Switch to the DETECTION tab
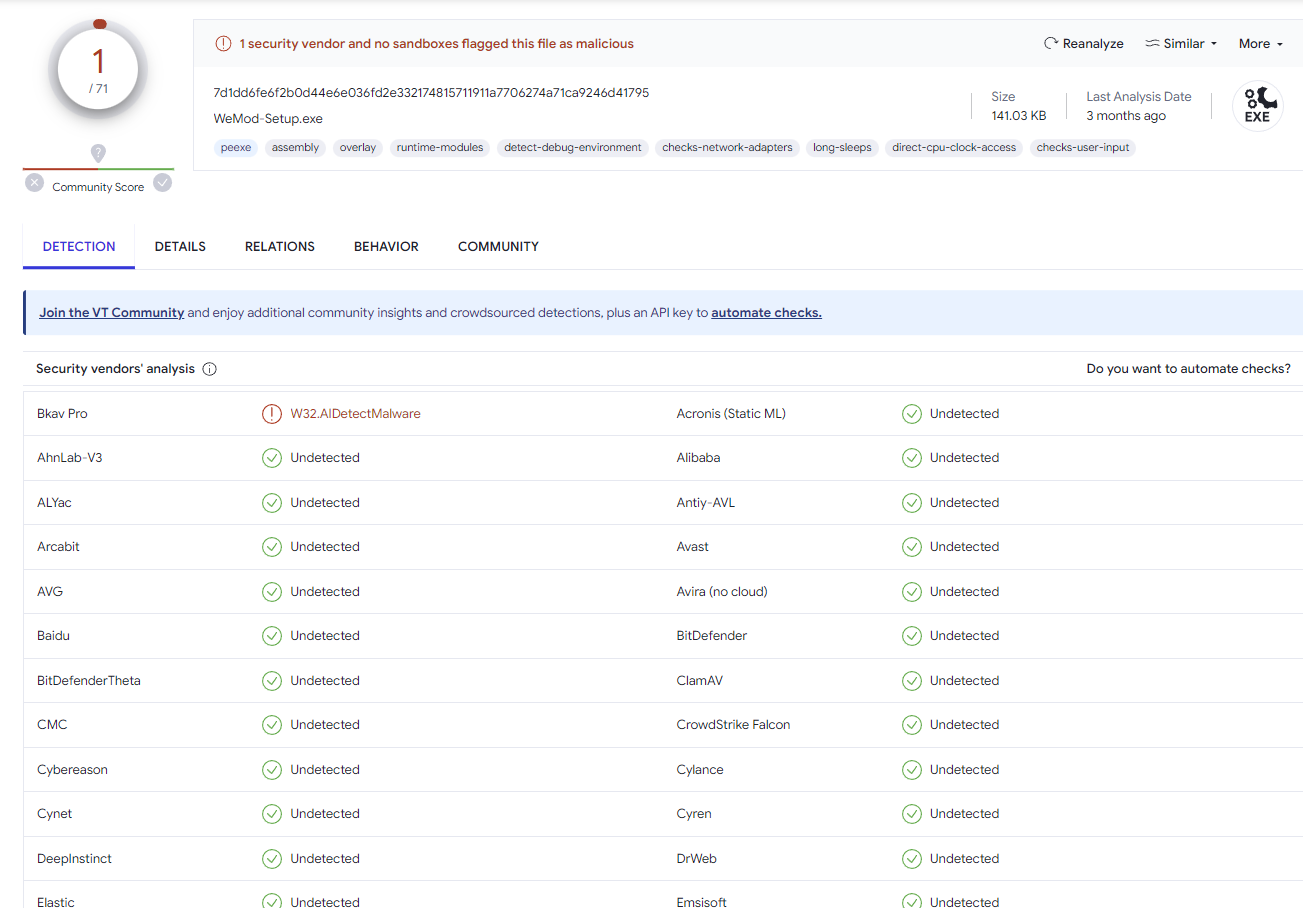Image resolution: width=1303 pixels, height=908 pixels. pos(79,246)
